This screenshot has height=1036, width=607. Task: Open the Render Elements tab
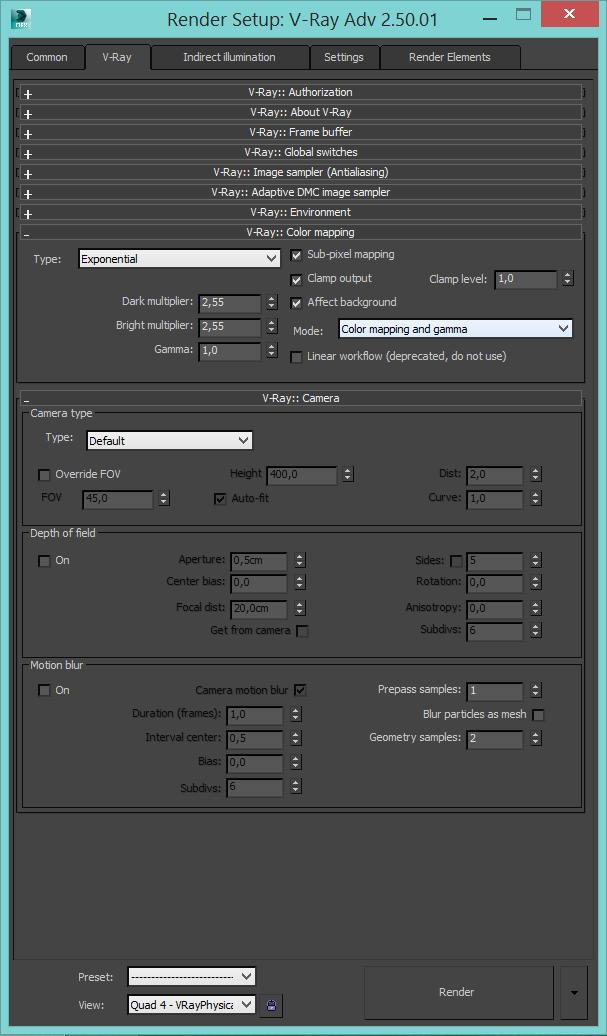[x=449, y=57]
